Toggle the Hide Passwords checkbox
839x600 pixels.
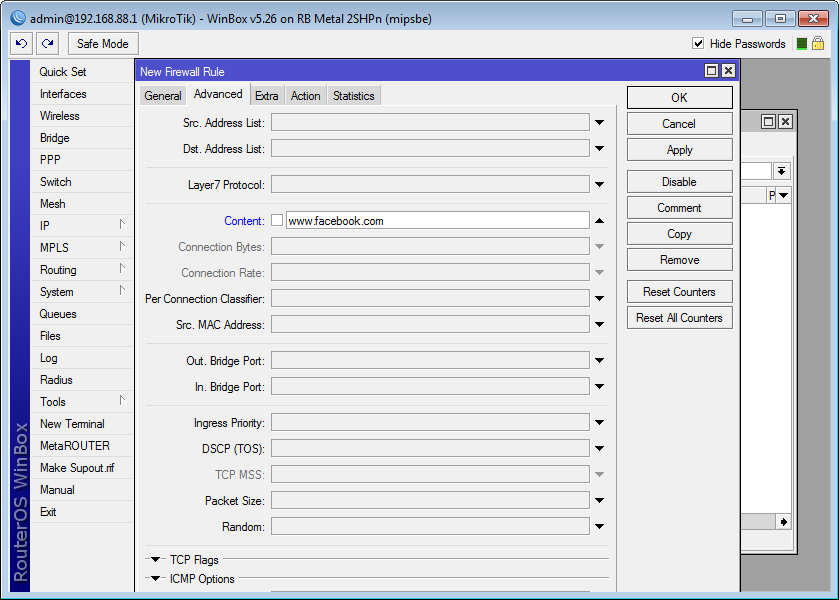pyautogui.click(x=698, y=43)
